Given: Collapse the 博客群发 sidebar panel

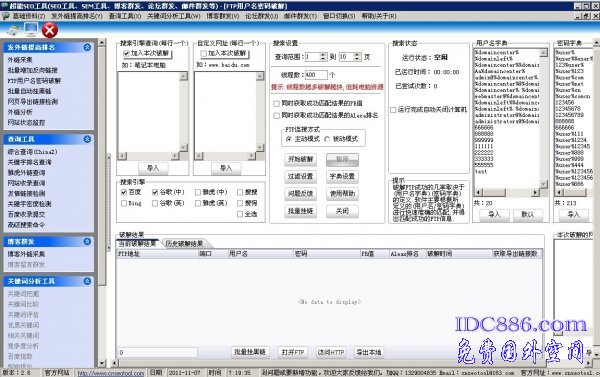Looking at the screenshot, I should coord(87,242).
